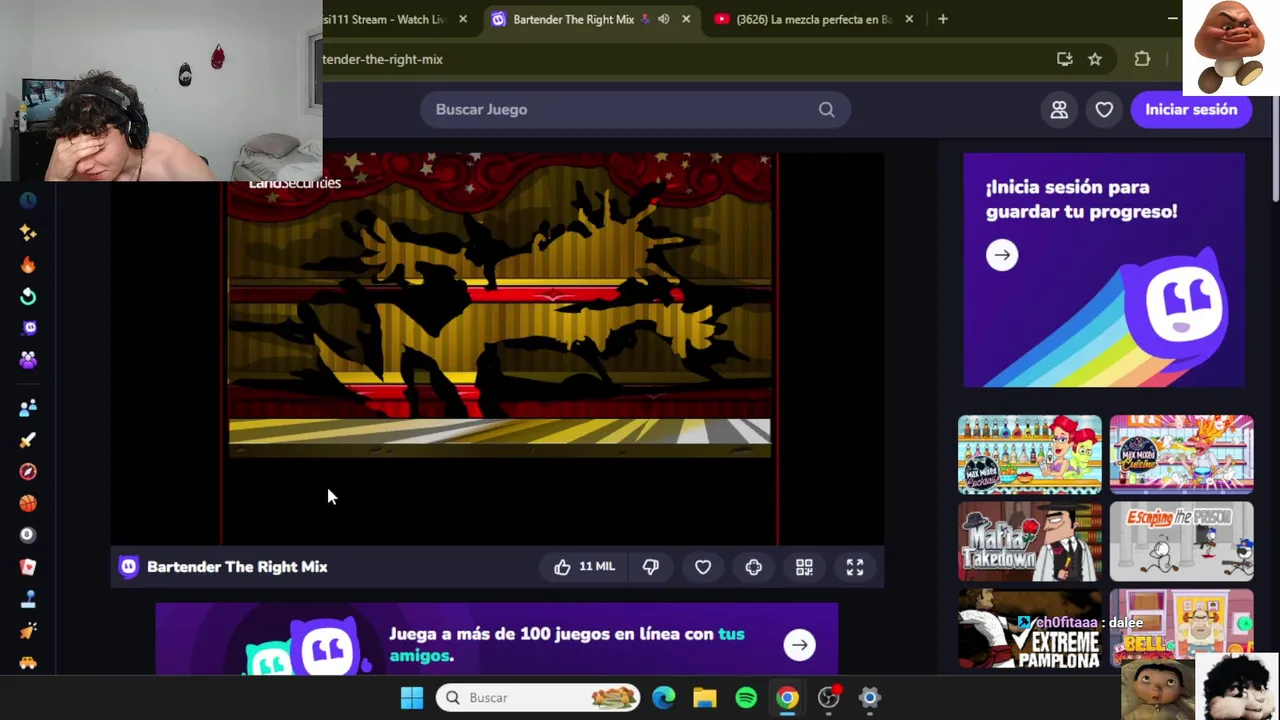Screen dimensions: 1280x720
Task: Bookmark this page with the star icon
Action: [1095, 59]
